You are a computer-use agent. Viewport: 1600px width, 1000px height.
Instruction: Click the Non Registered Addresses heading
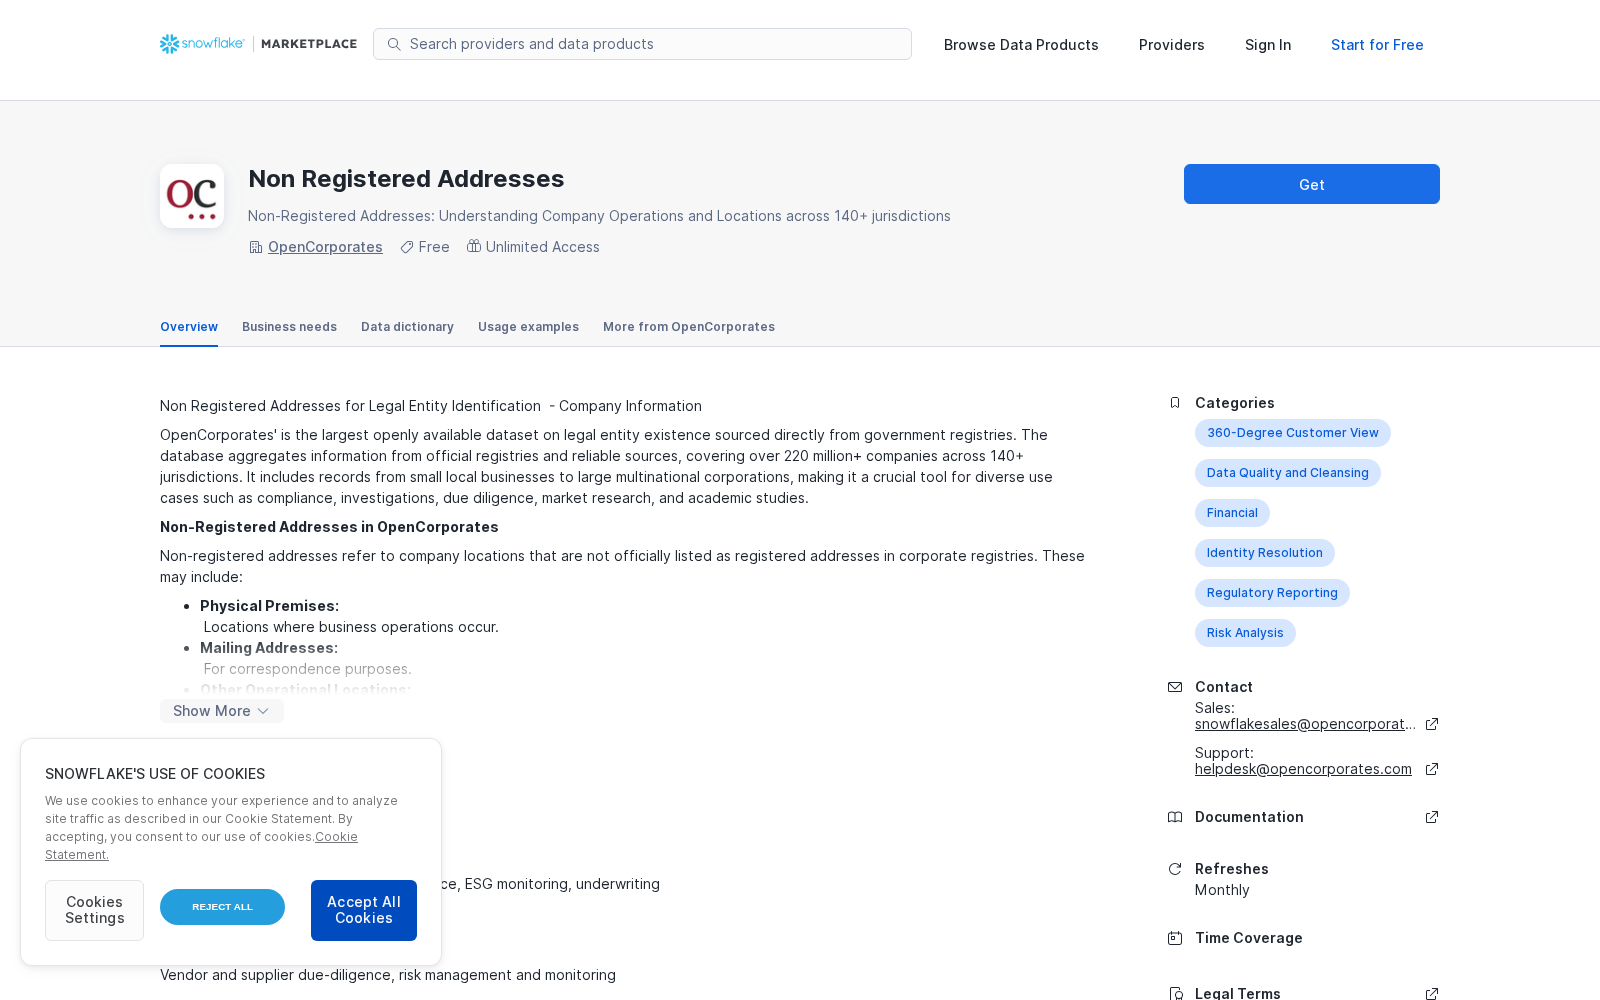click(406, 179)
